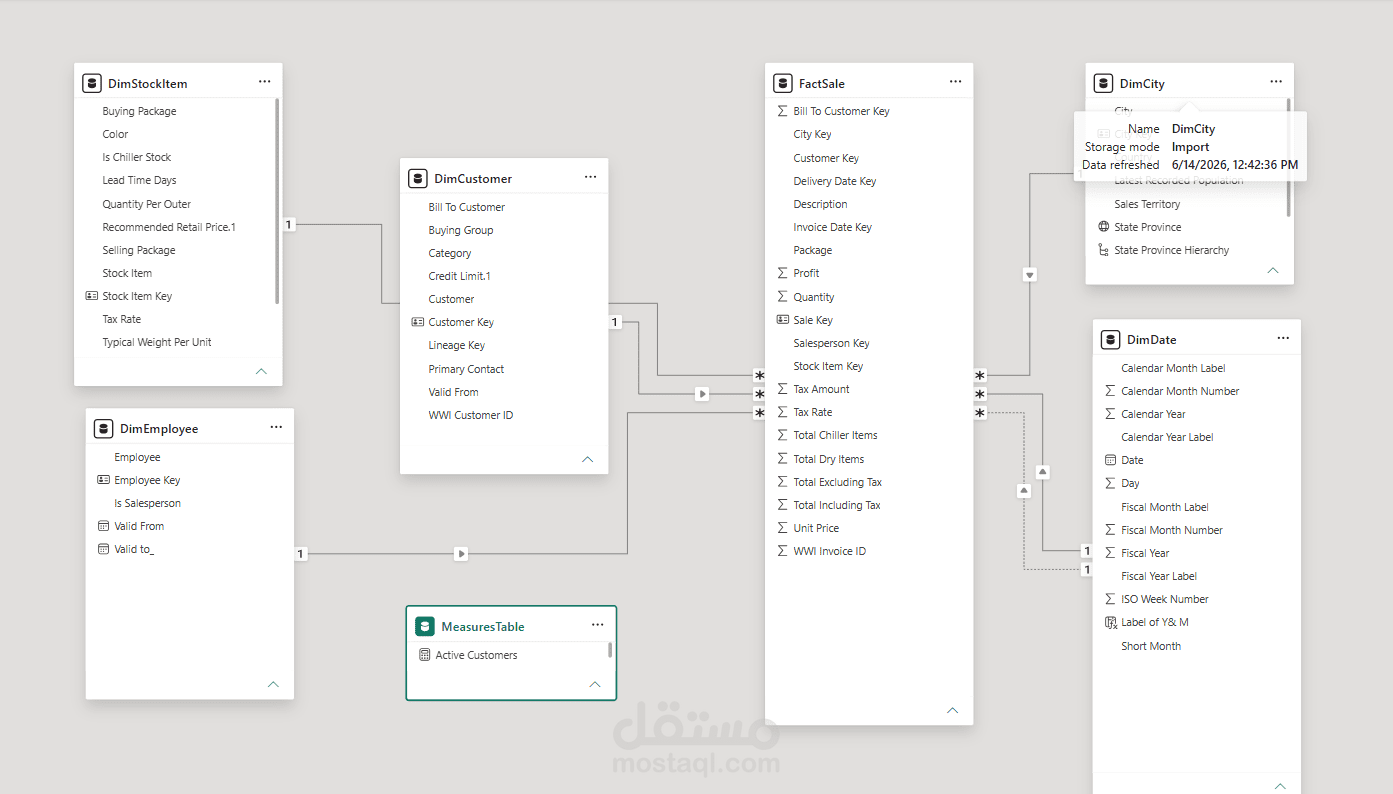This screenshot has height=794, width=1393.
Task: Open MeasuresTable more options menu
Action: [x=597, y=625]
